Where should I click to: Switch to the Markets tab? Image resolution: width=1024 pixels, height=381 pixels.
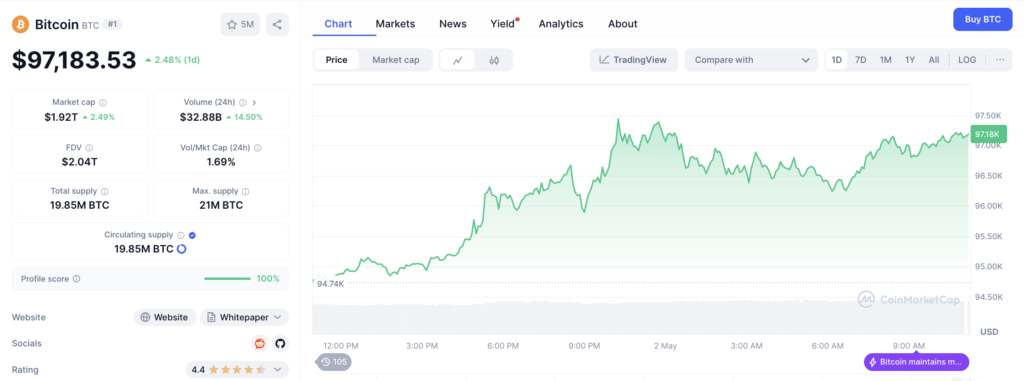point(395,24)
